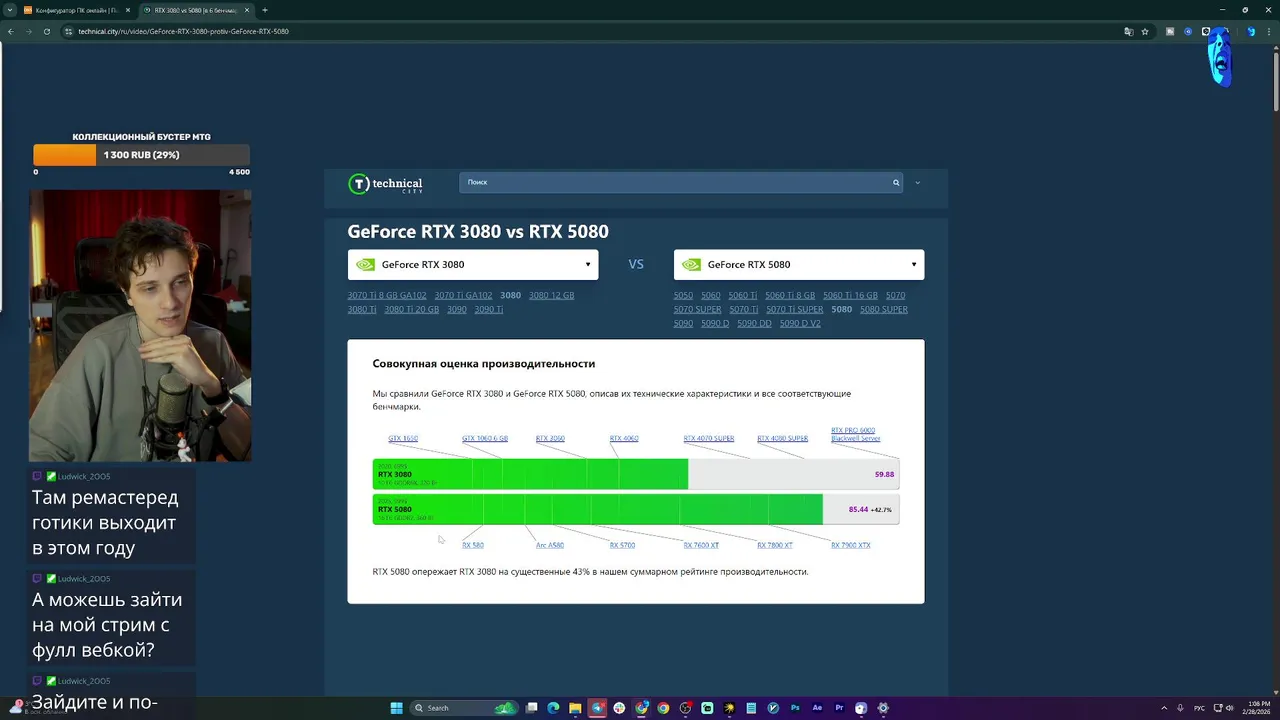
Task: Reload the page with the refresh icon
Action: [46, 31]
